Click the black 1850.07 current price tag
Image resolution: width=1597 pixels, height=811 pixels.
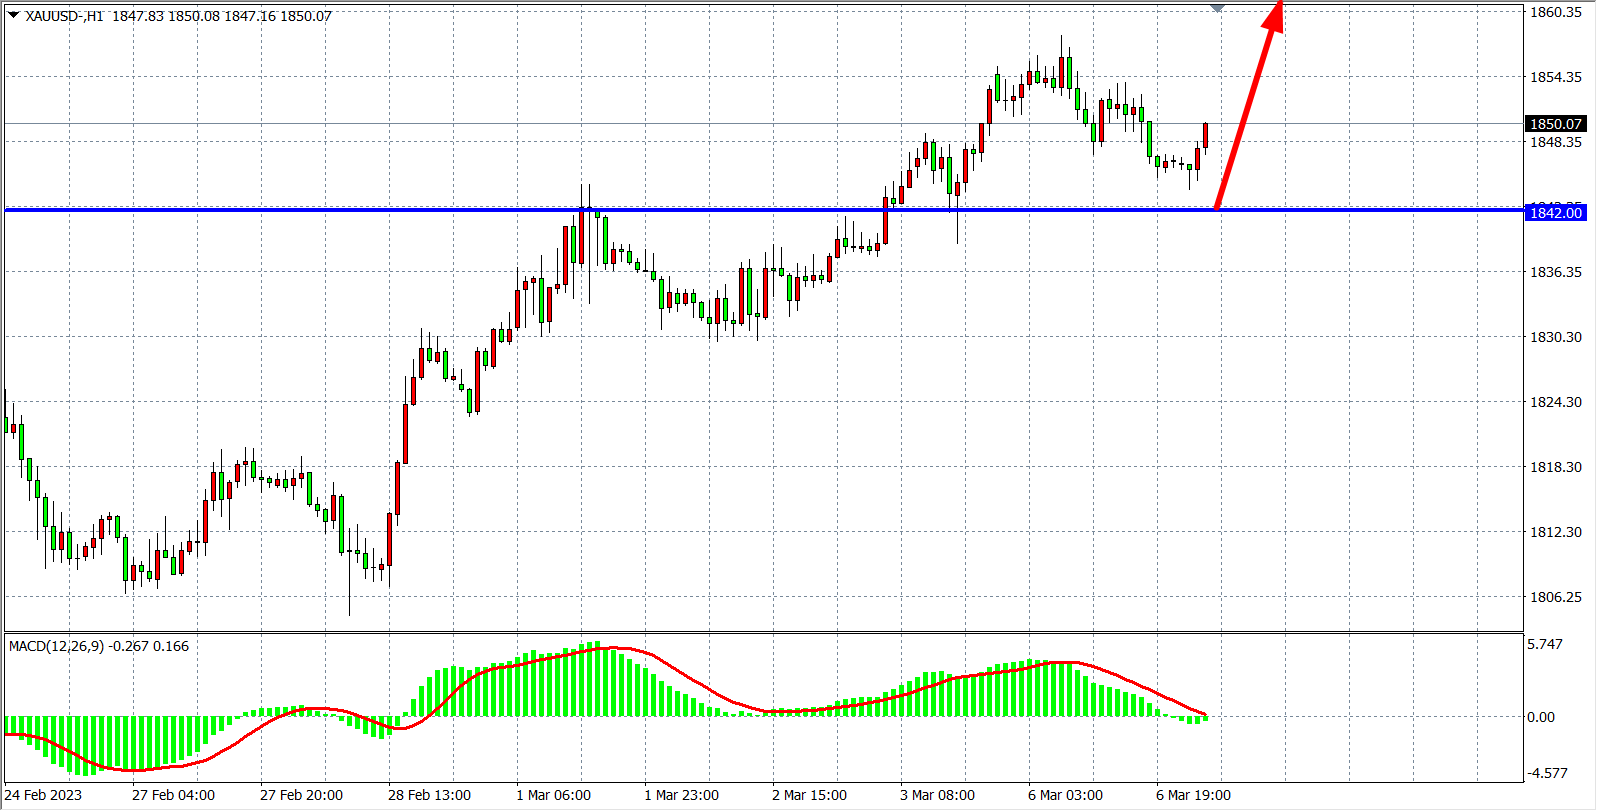1556,124
